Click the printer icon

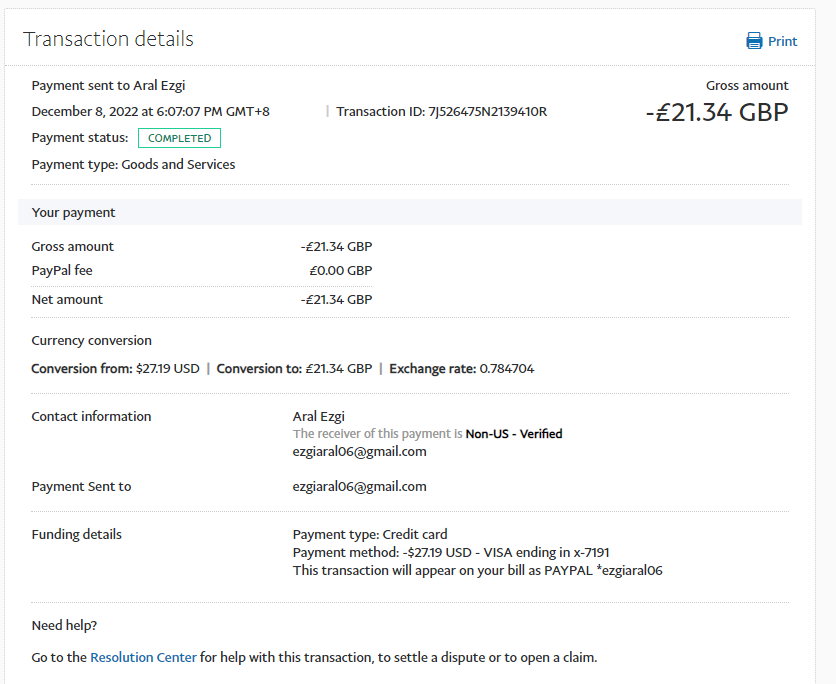point(754,41)
